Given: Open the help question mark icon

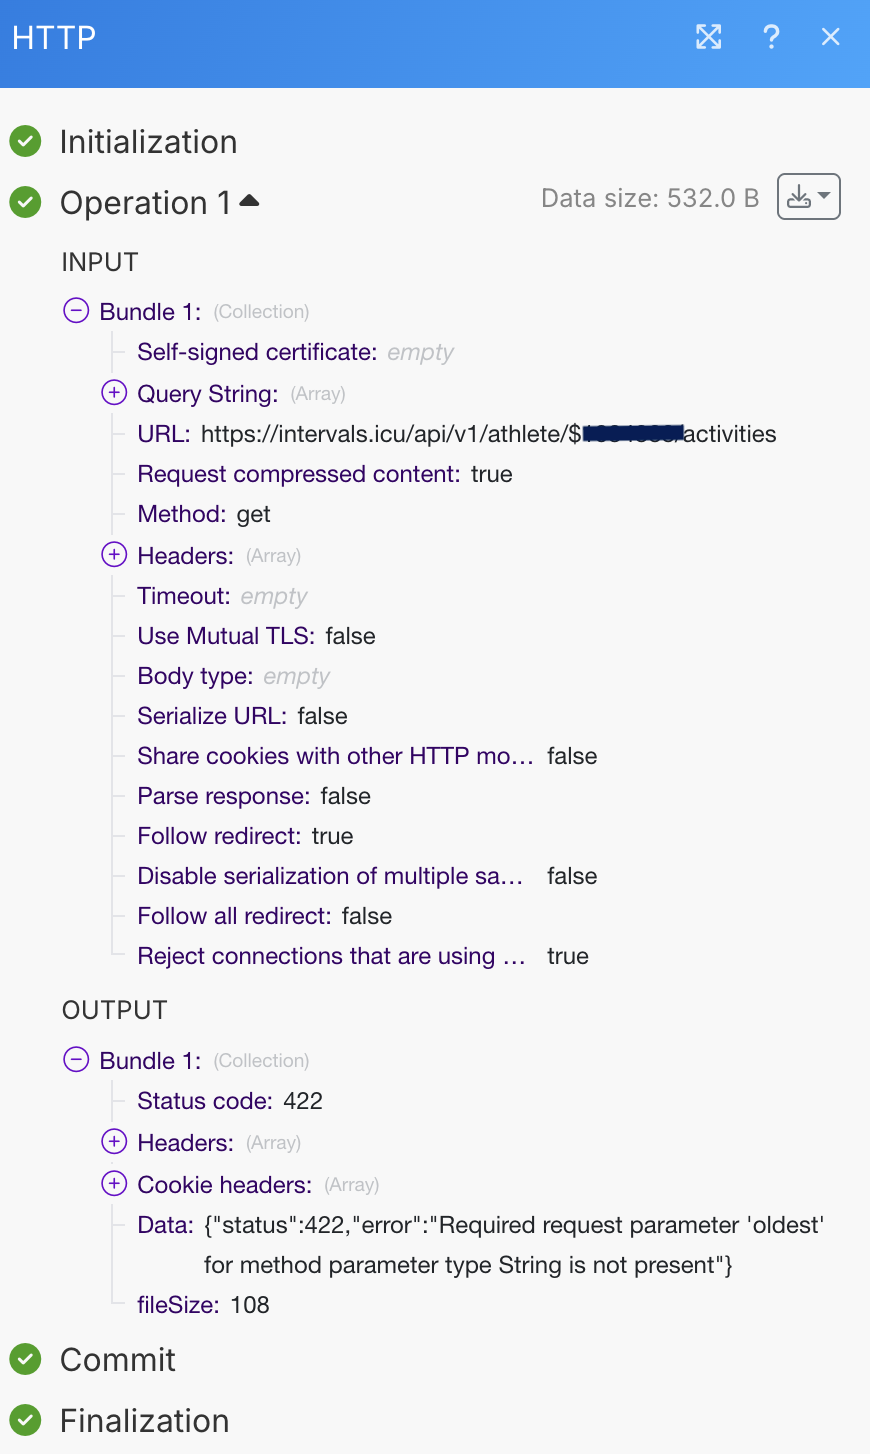Looking at the screenshot, I should point(771,37).
